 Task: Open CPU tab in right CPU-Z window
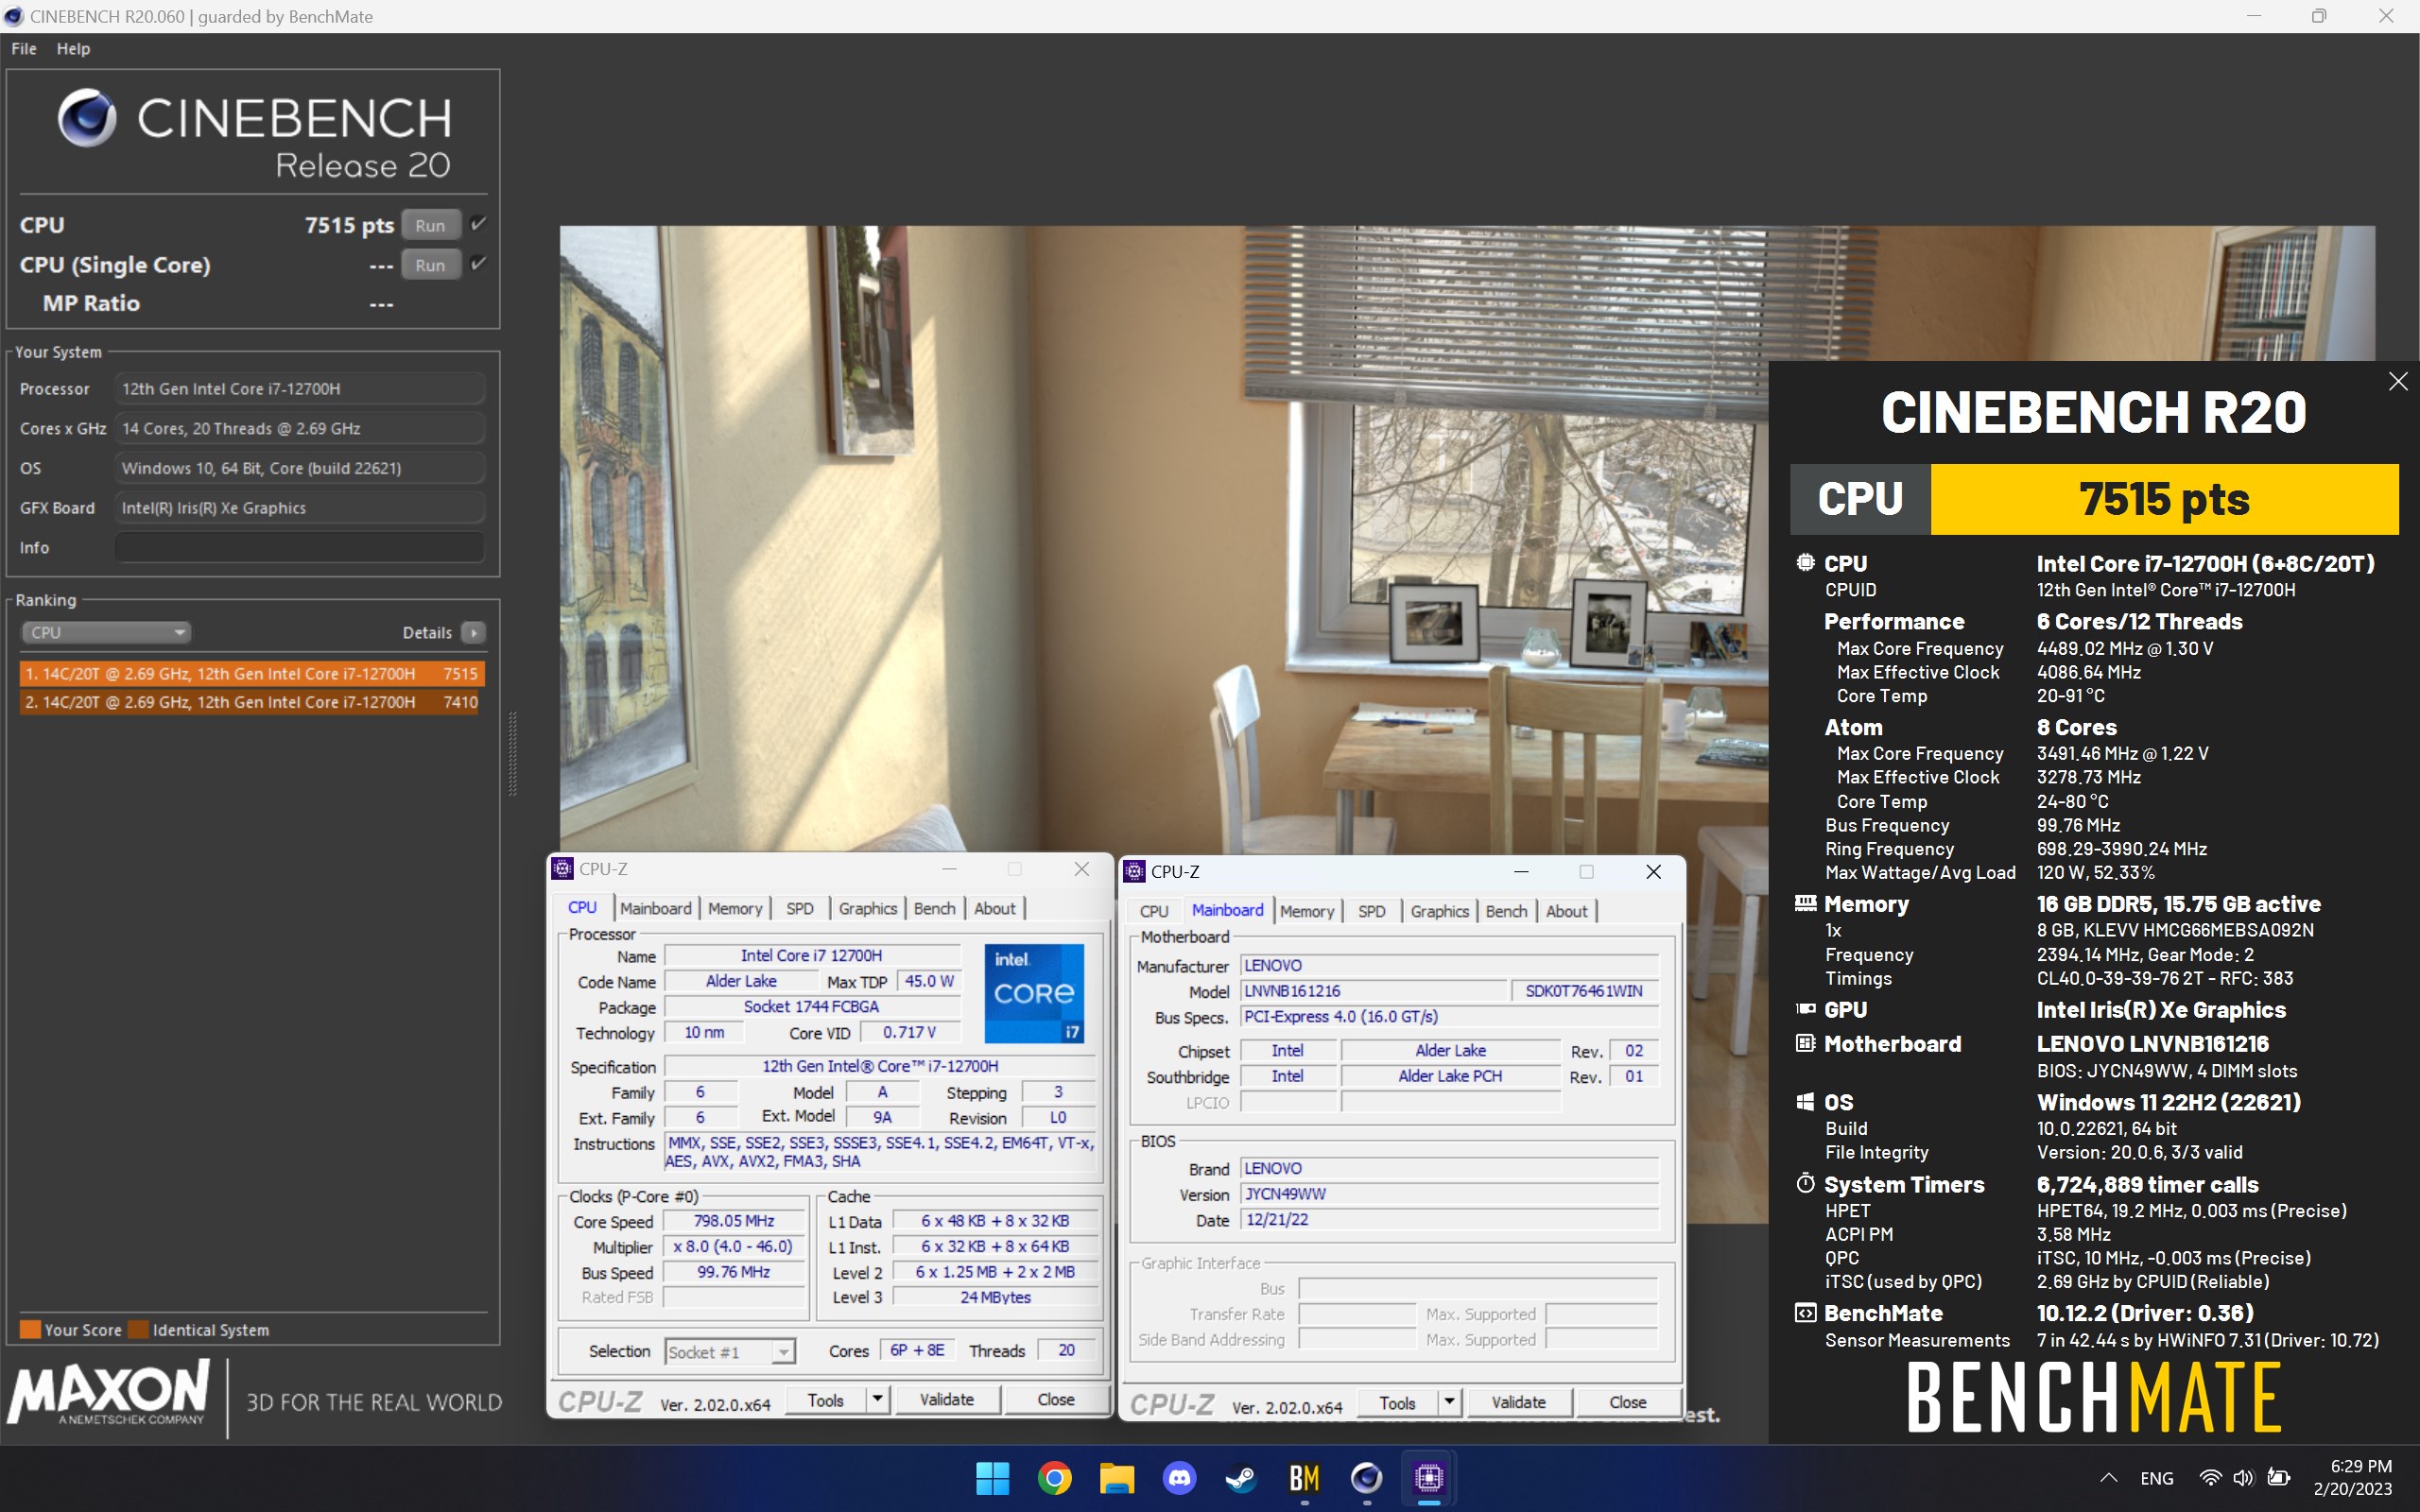pos(1154,911)
